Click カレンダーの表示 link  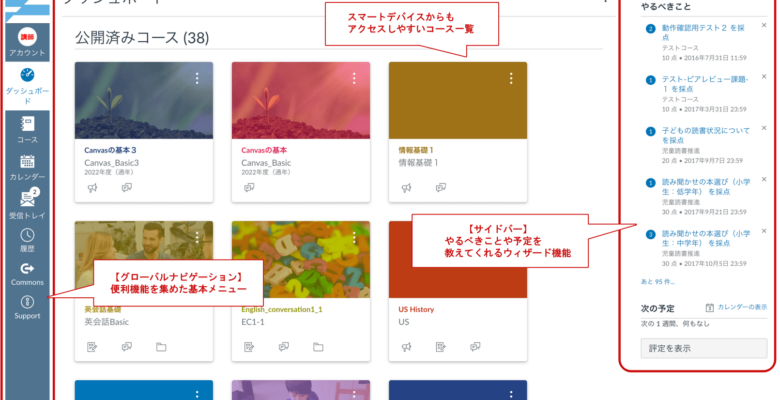(x=737, y=307)
